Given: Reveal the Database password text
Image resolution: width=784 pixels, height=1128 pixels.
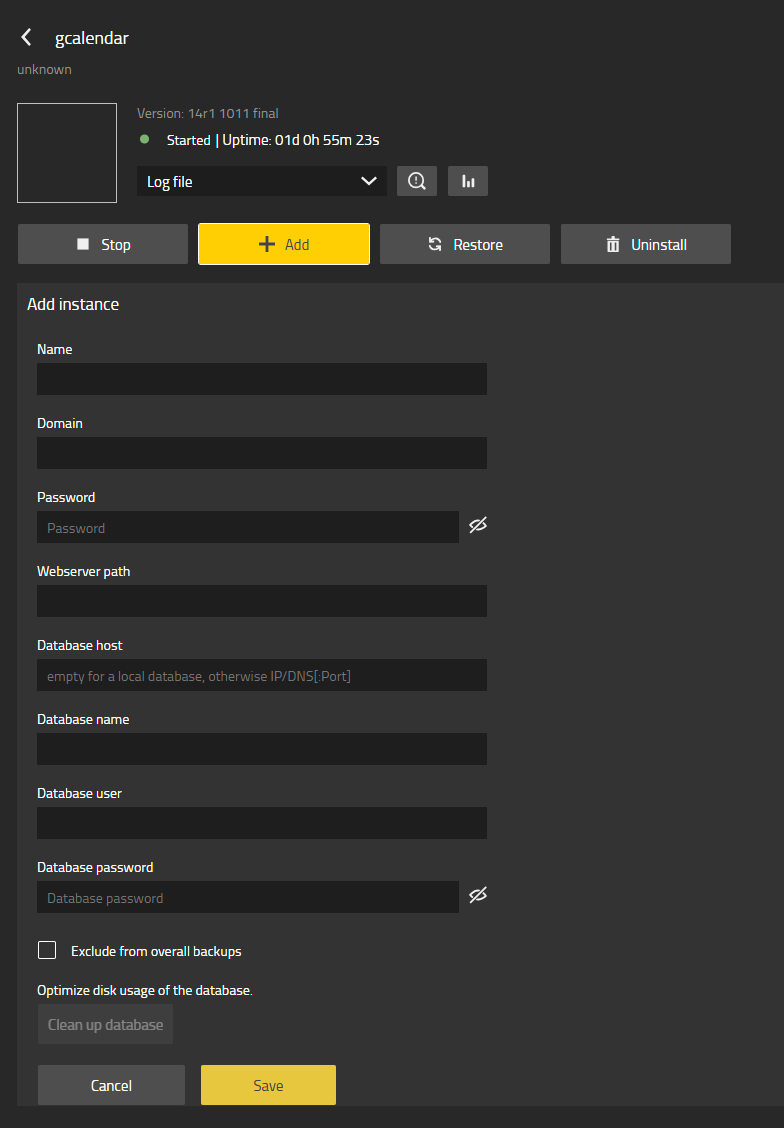Looking at the screenshot, I should pos(478,896).
